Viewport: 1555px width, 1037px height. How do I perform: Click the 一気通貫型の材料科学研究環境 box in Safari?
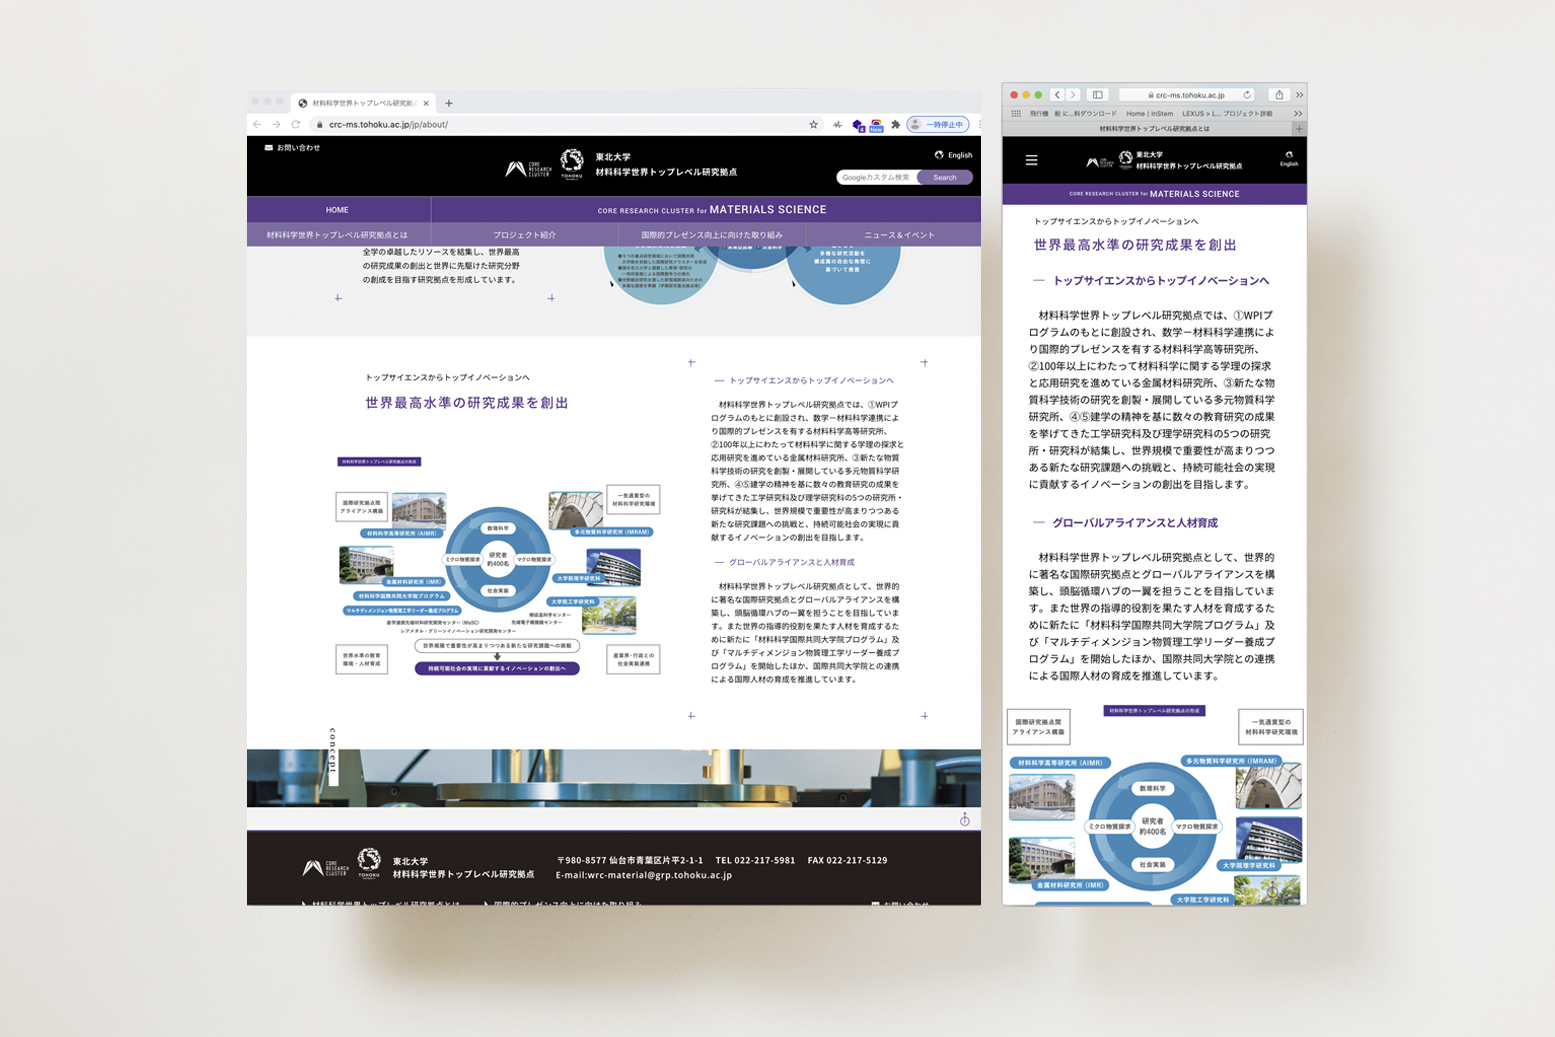[1271, 727]
